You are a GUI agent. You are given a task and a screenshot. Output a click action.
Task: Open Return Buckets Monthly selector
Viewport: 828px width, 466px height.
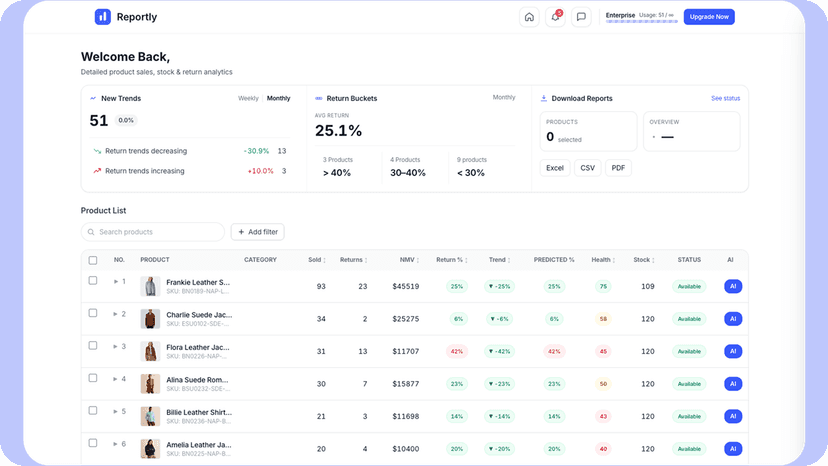504,97
